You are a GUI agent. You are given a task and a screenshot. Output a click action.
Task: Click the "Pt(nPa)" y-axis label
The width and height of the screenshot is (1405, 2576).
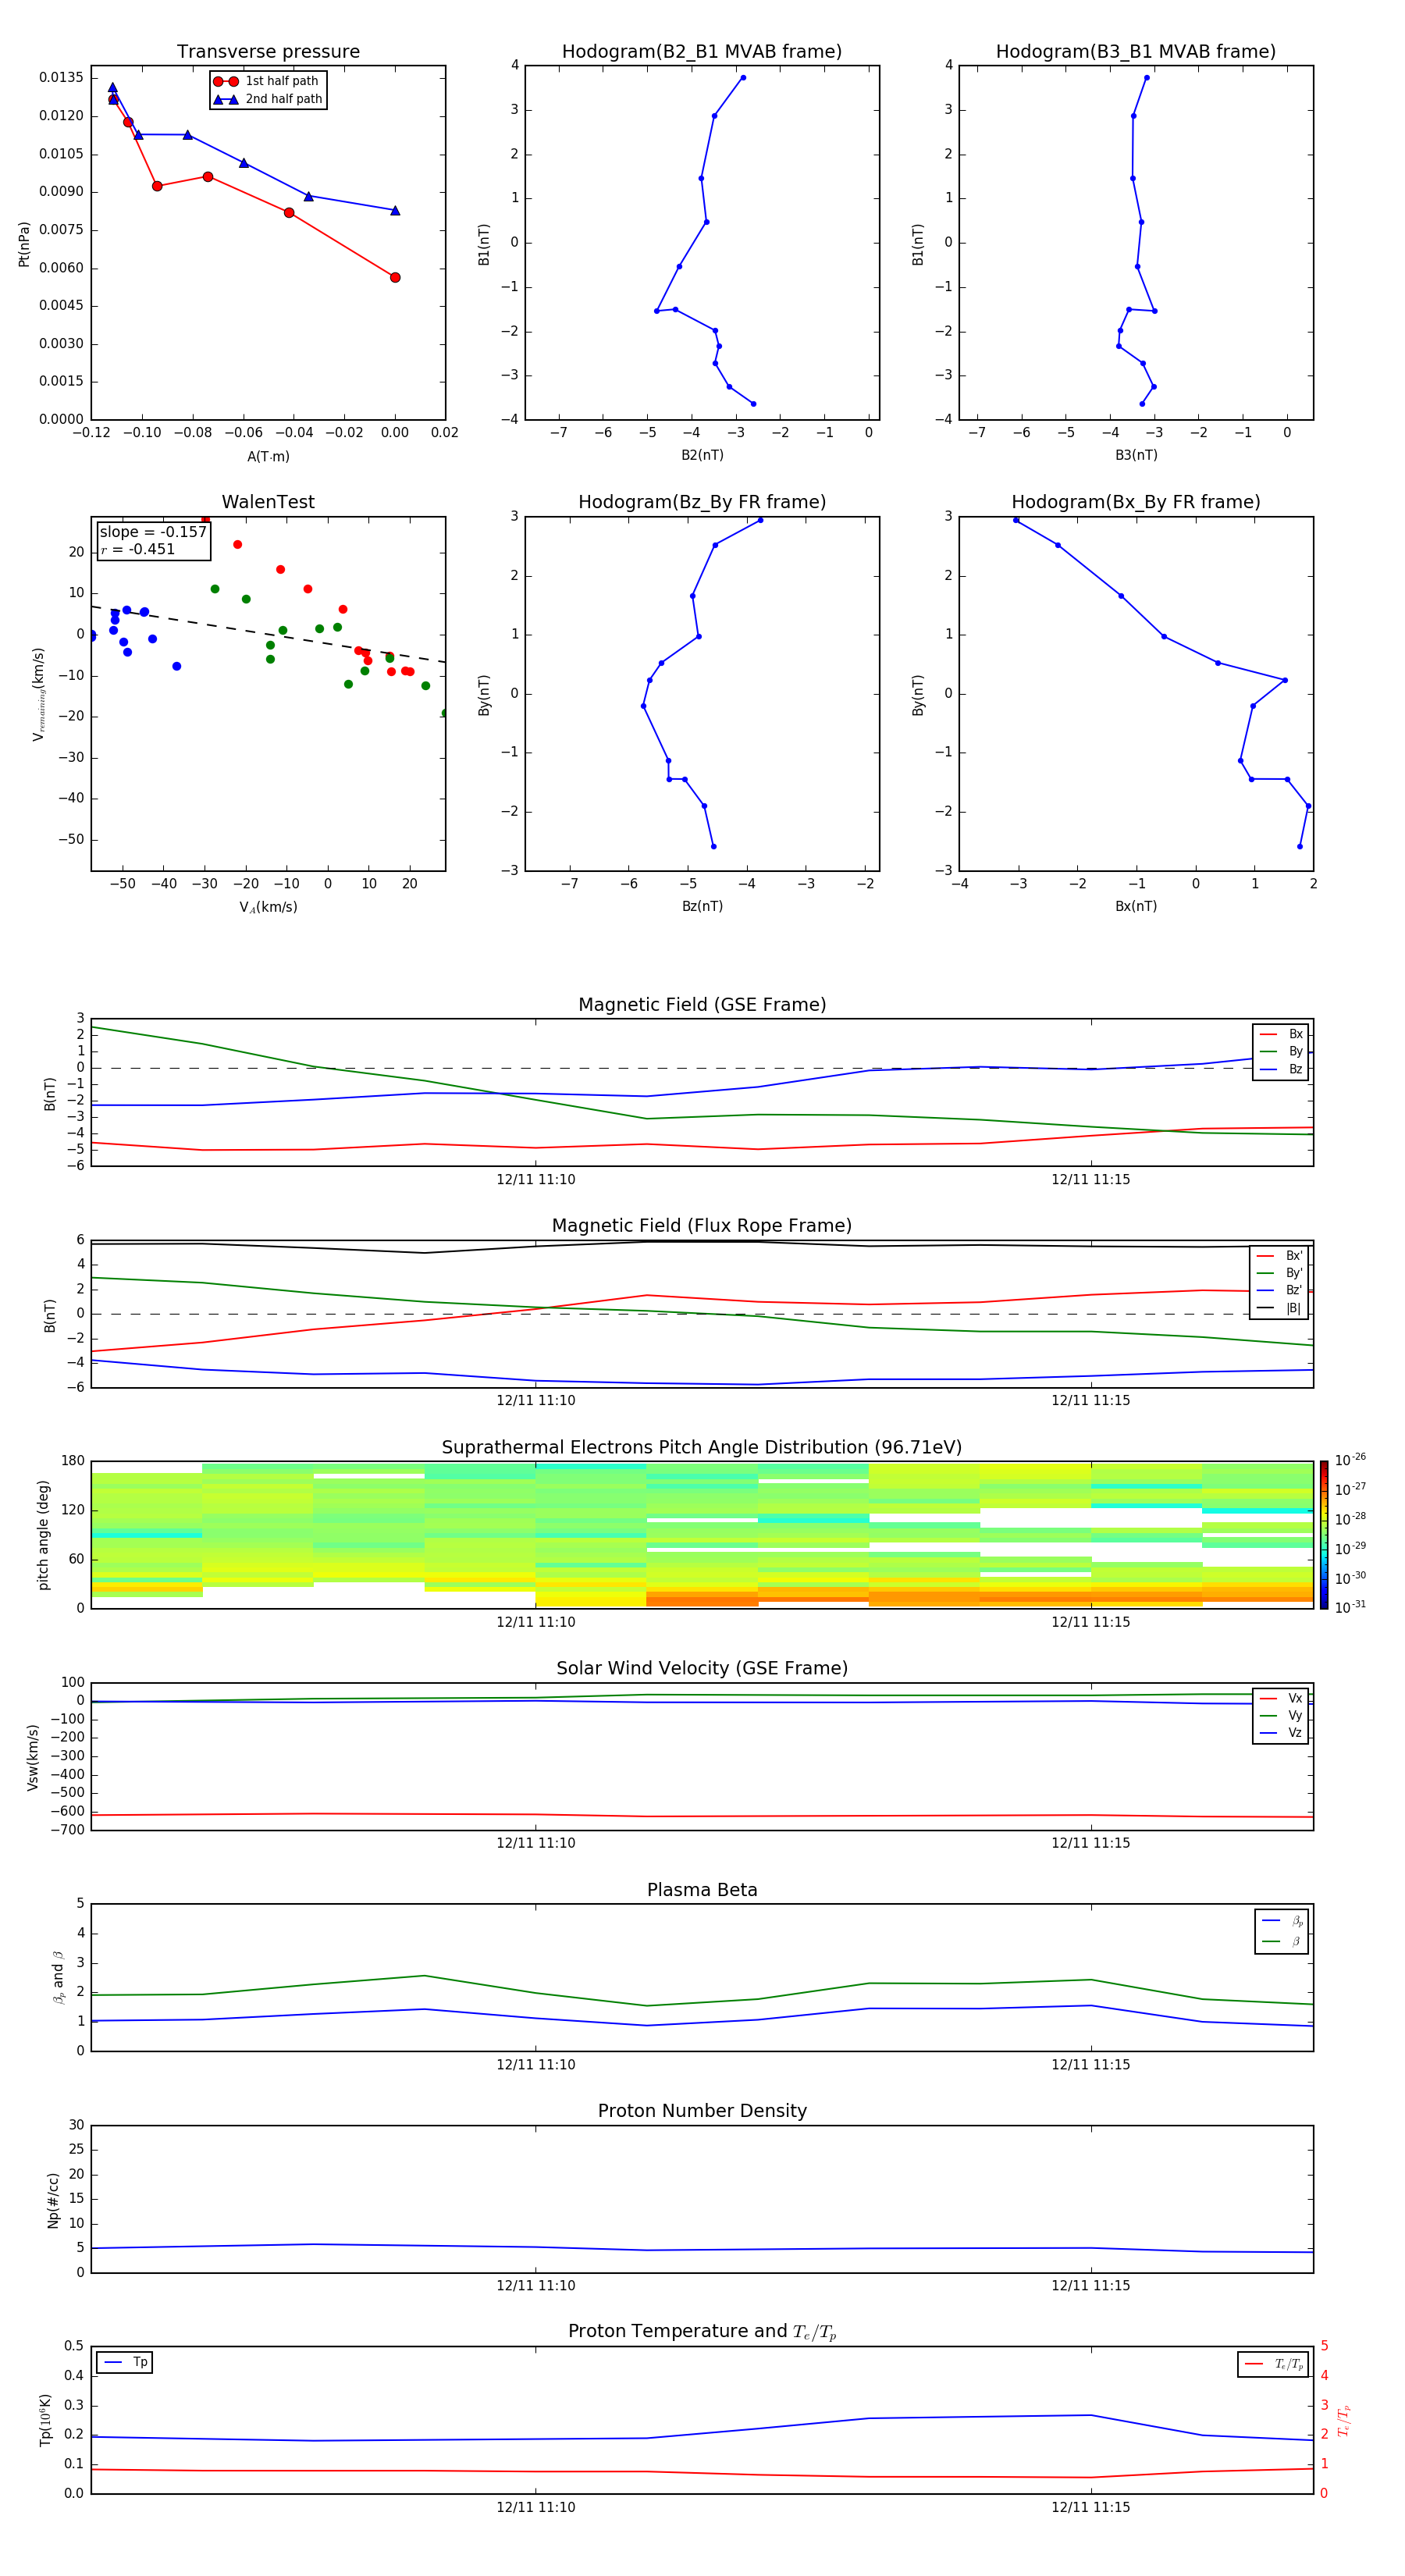[24, 243]
